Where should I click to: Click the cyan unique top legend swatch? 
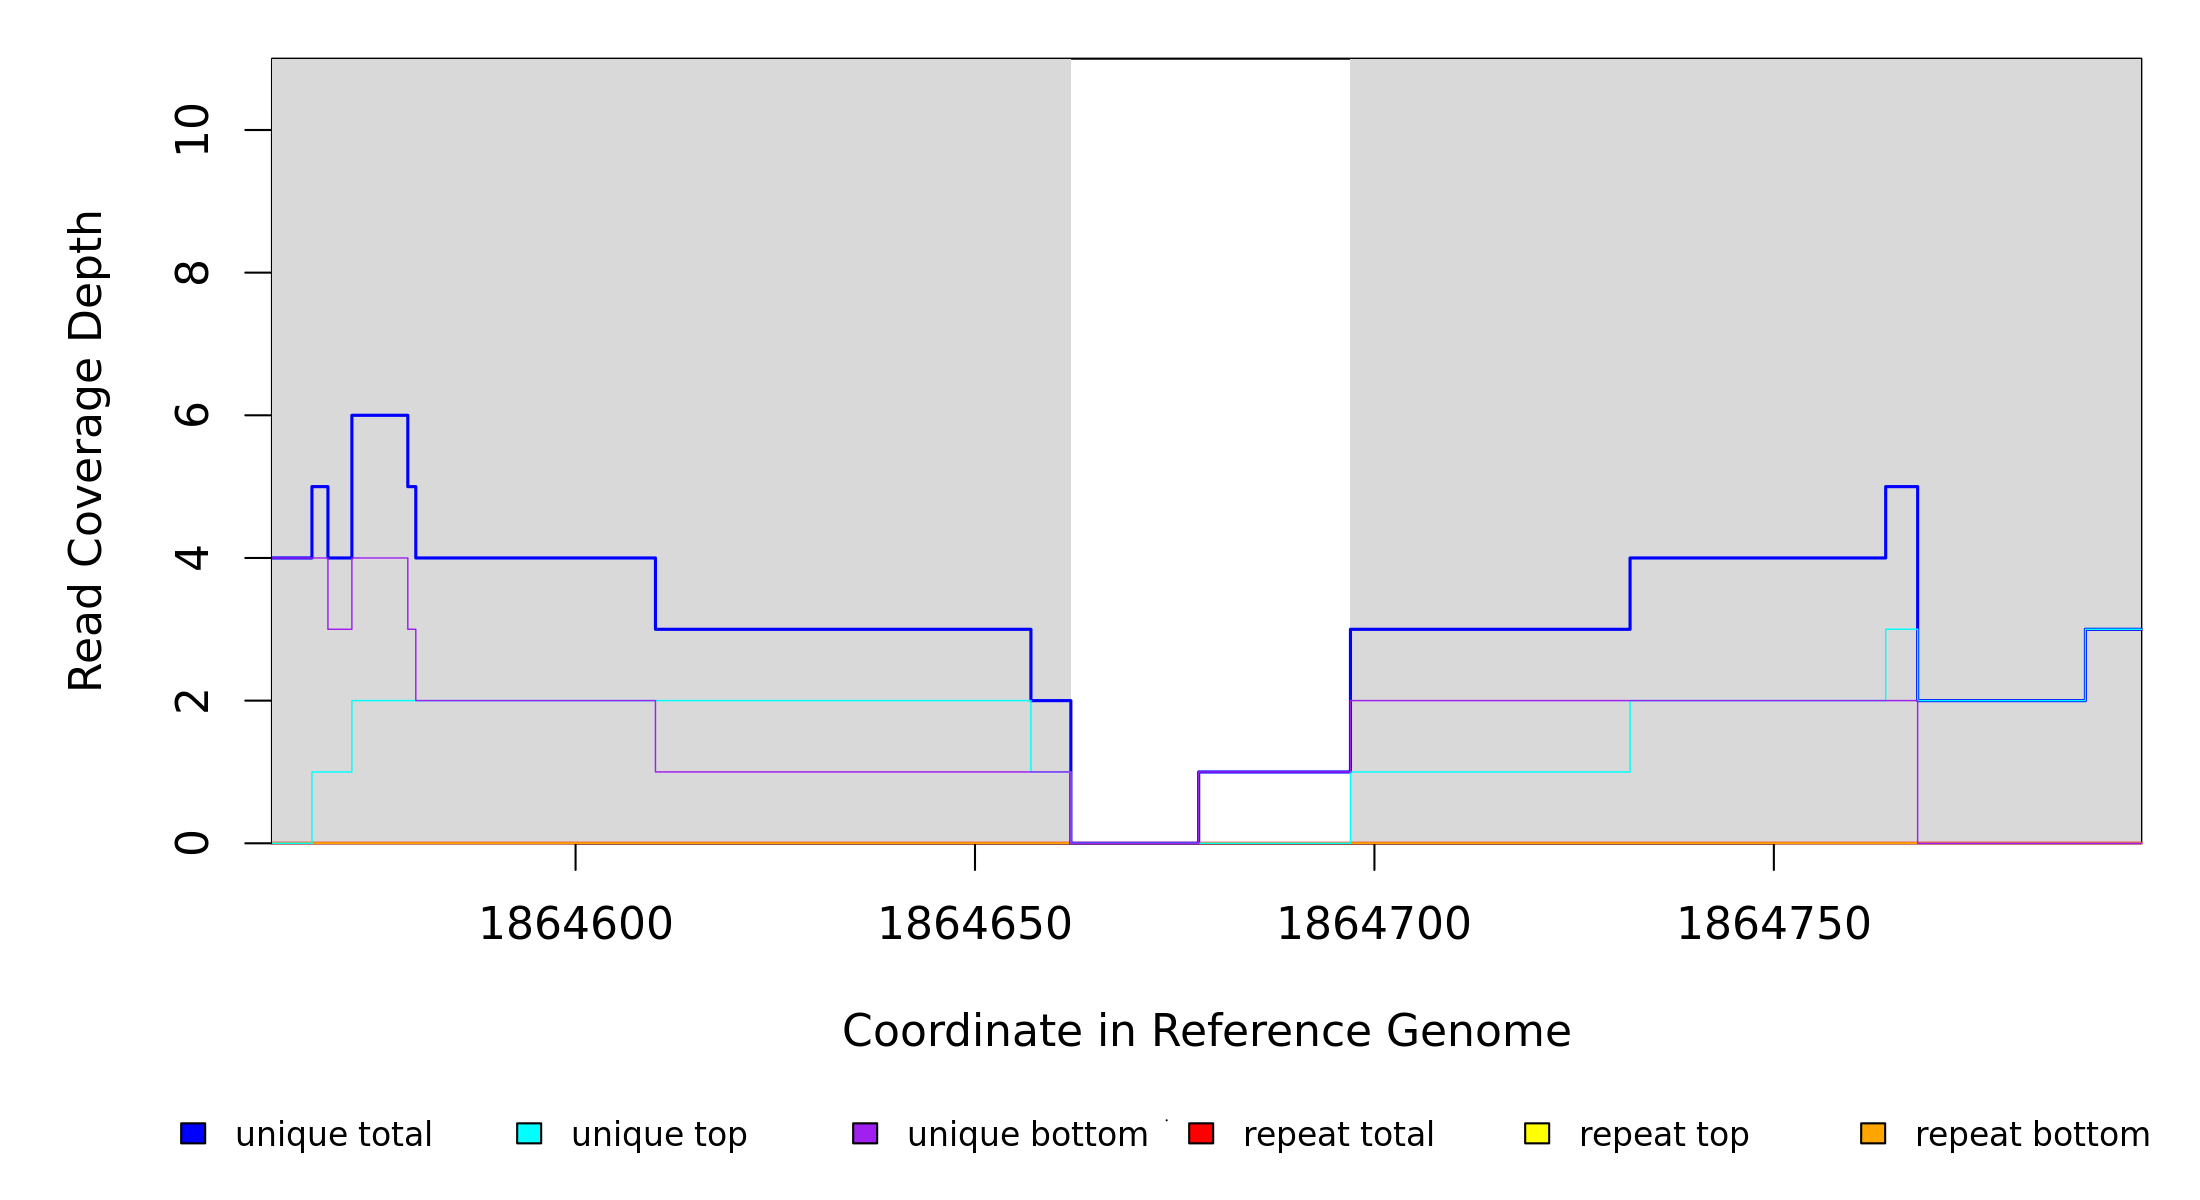(x=529, y=1133)
